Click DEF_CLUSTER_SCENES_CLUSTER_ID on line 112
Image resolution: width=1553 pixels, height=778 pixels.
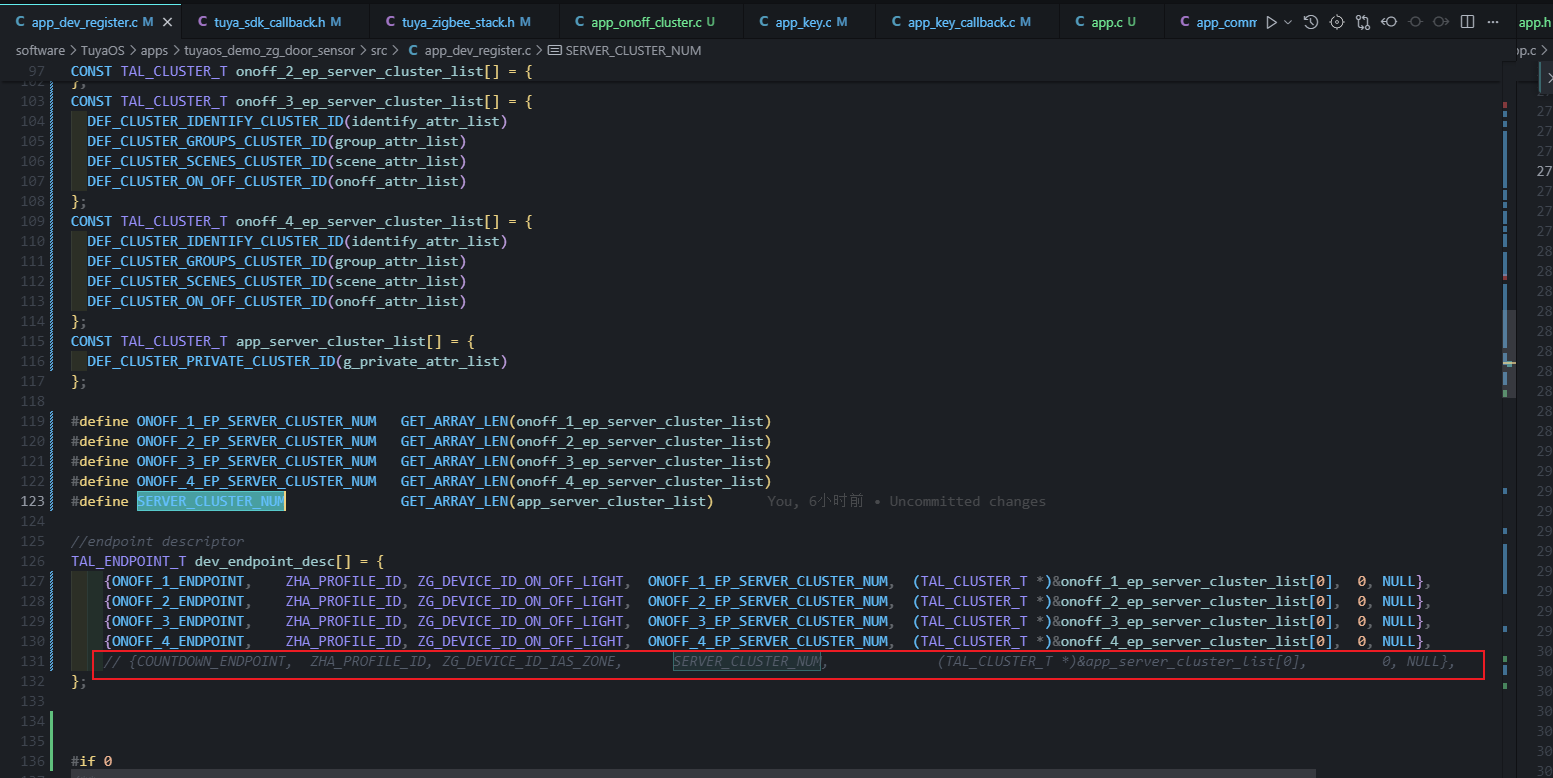click(x=207, y=281)
